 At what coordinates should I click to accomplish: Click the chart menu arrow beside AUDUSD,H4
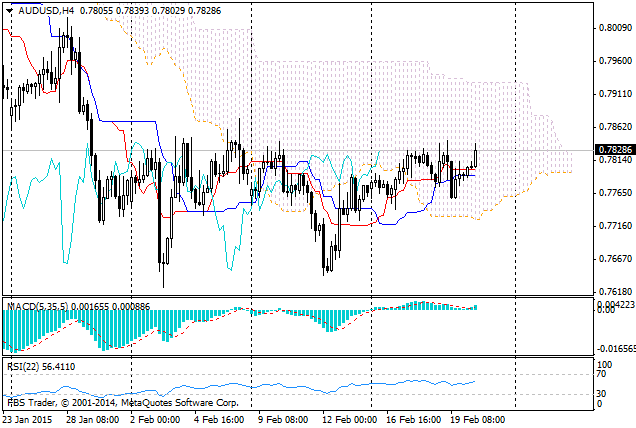pyautogui.click(x=9, y=11)
